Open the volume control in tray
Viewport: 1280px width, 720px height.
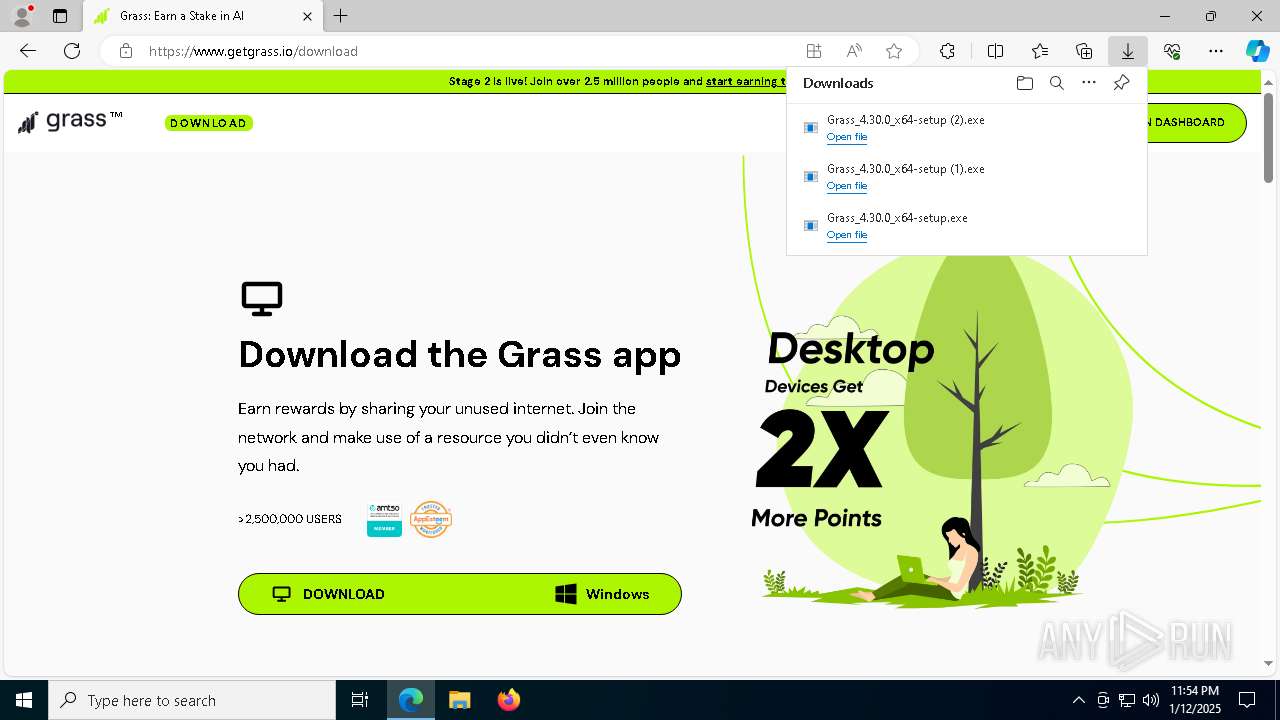[1150, 700]
